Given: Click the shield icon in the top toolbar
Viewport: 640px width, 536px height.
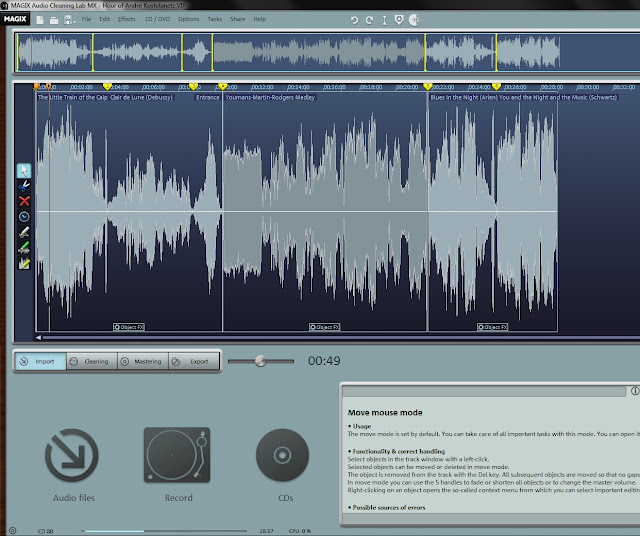Looking at the screenshot, I should tap(399, 20).
